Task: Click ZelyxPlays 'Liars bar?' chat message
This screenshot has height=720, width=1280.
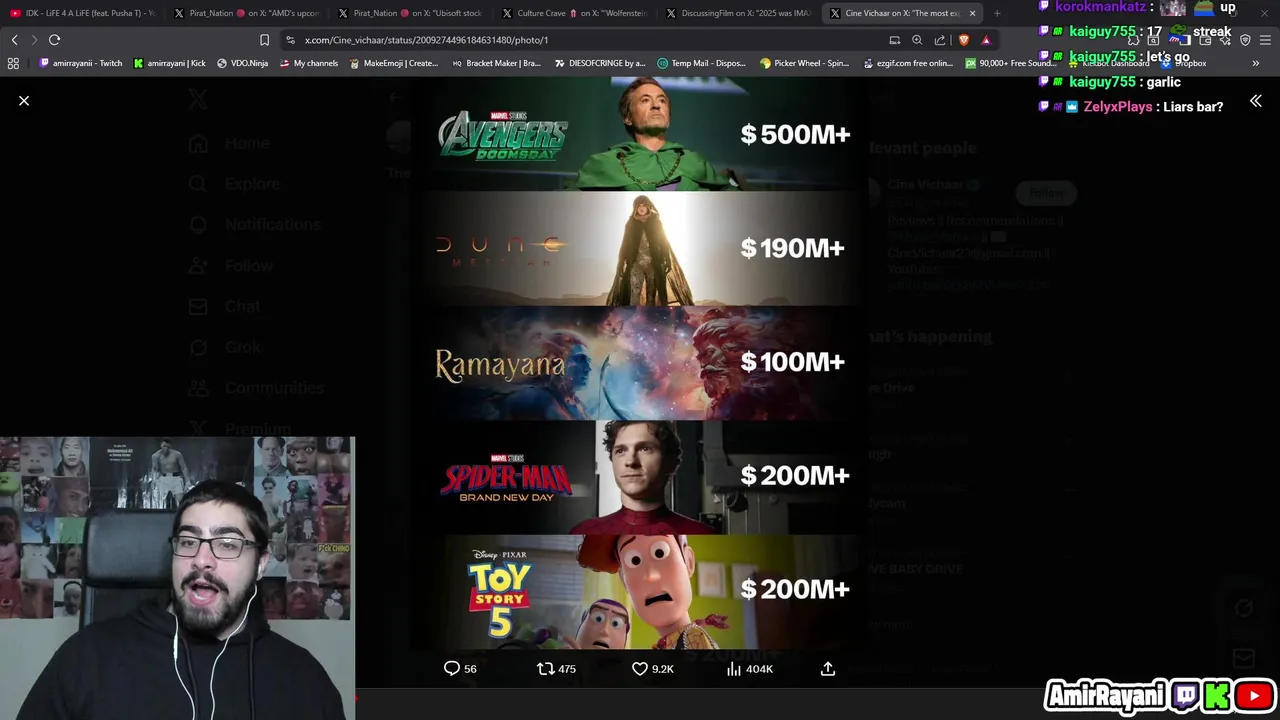Action: pos(1131,107)
